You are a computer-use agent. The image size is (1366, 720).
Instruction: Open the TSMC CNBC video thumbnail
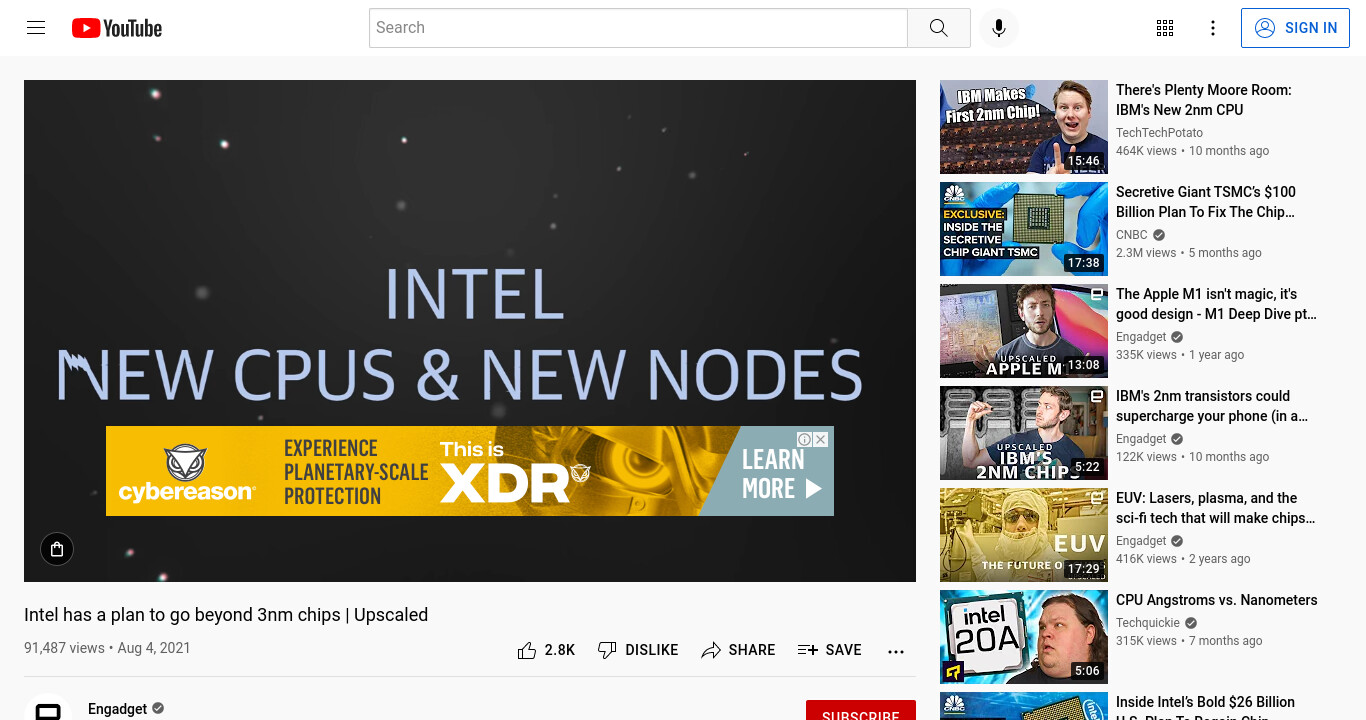[1024, 229]
